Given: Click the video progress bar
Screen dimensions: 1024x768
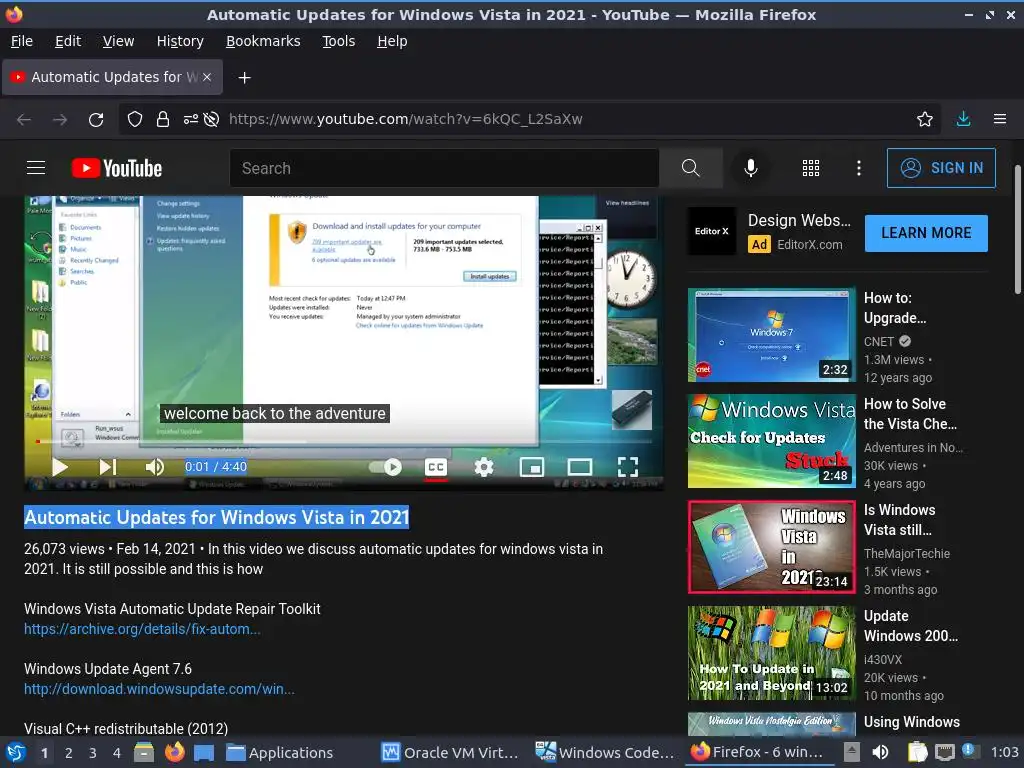Looking at the screenshot, I should point(344,442).
